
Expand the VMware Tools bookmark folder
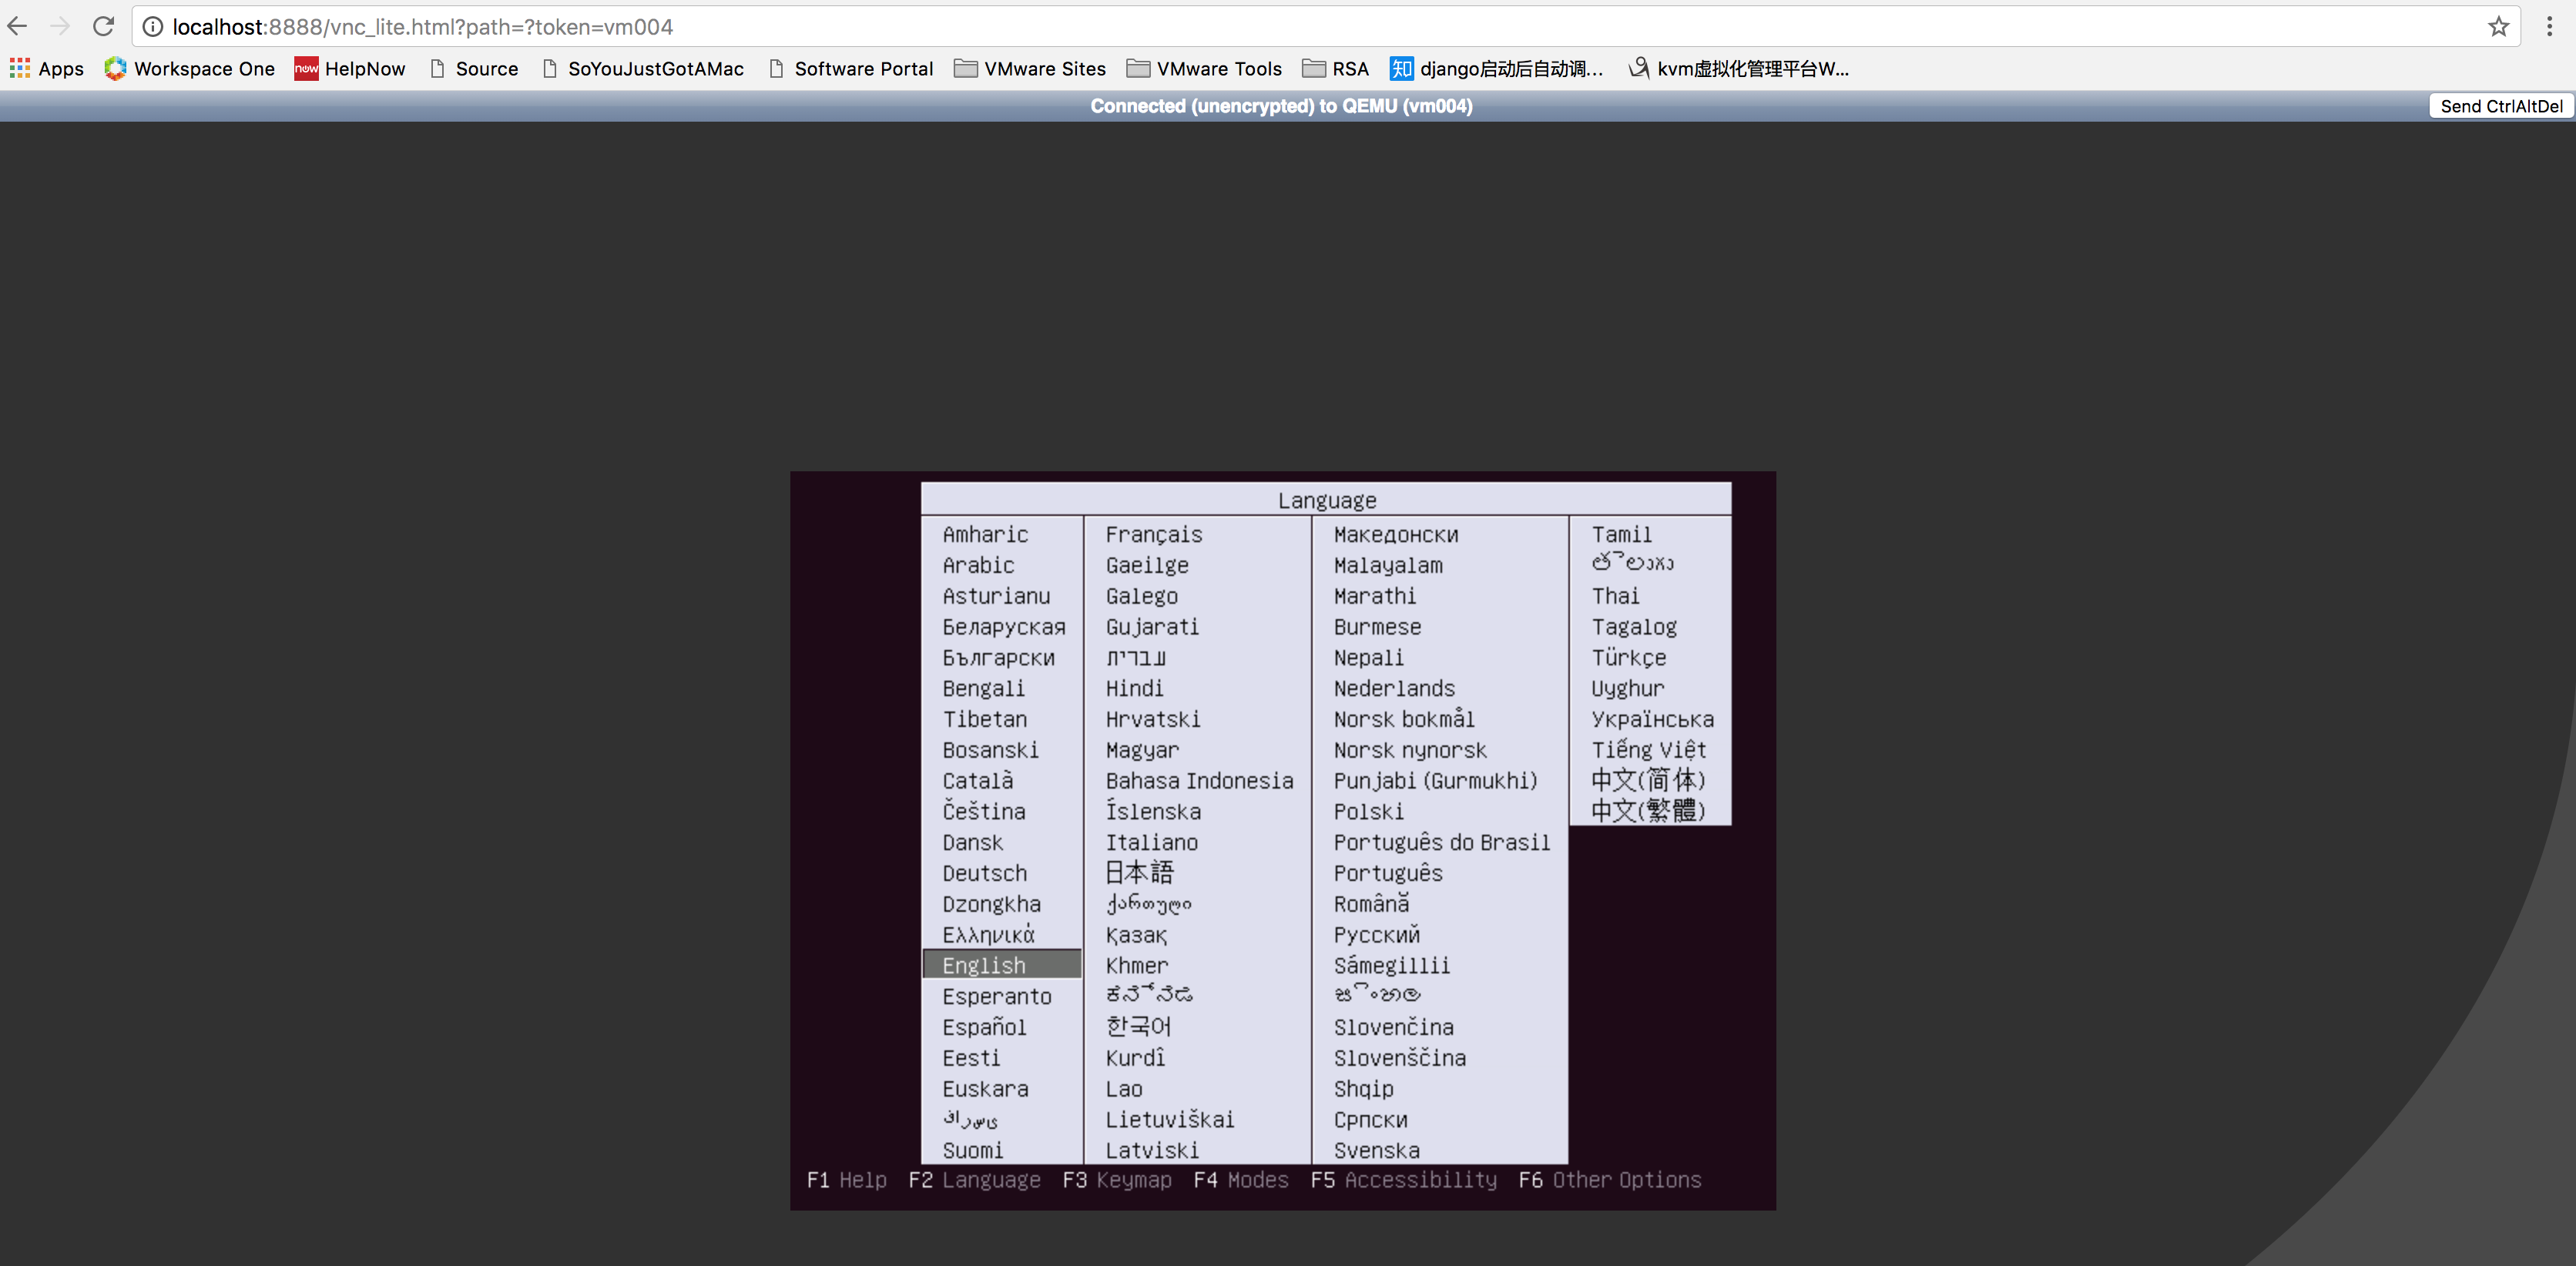1204,69
